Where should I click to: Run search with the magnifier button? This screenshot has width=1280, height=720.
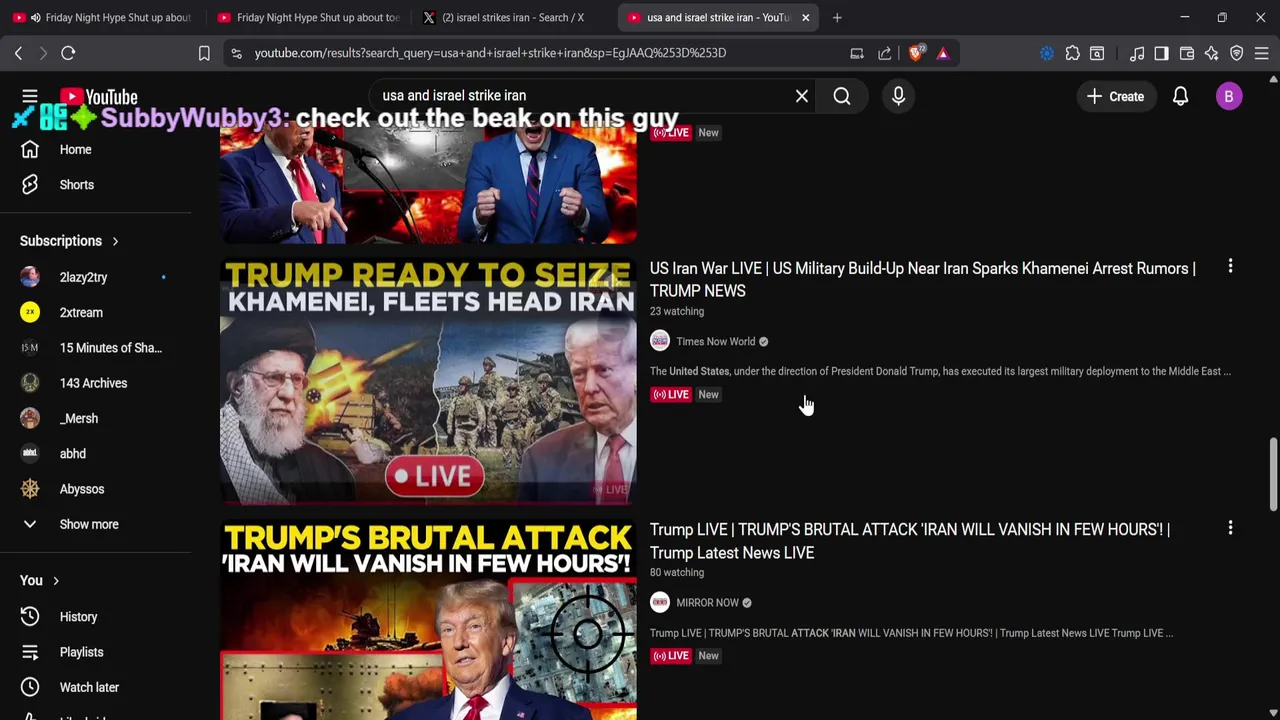pyautogui.click(x=842, y=96)
